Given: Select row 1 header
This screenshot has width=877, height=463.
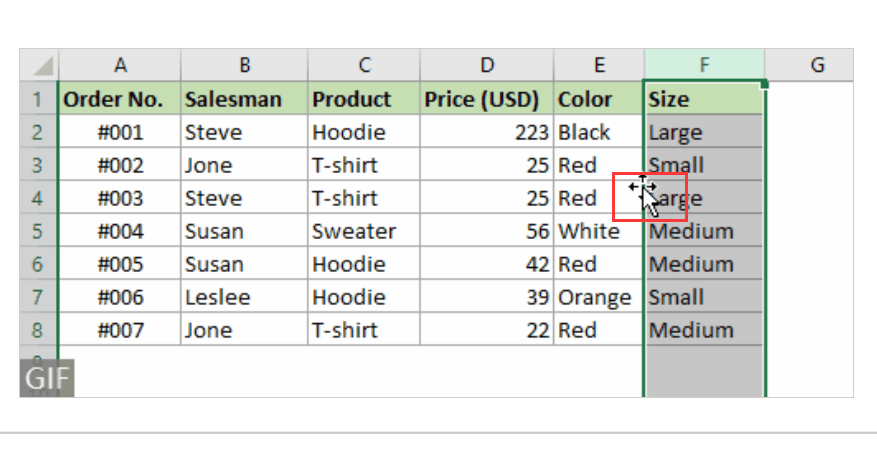Looking at the screenshot, I should [x=38, y=99].
